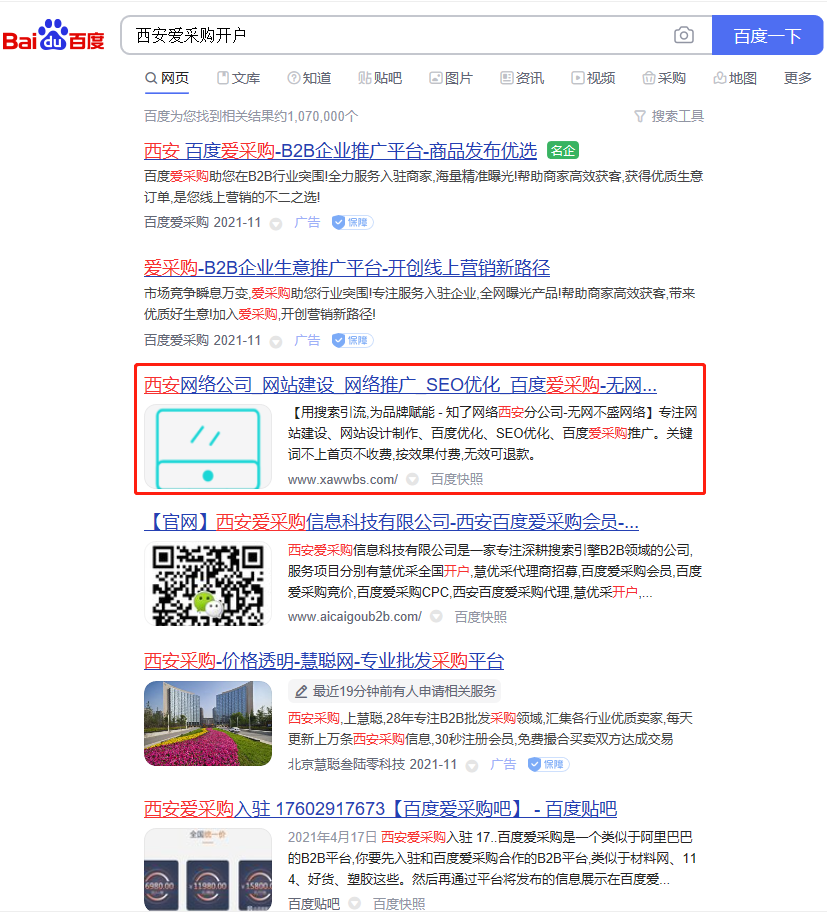
Task: Open the 地图 tab
Action: (736, 78)
